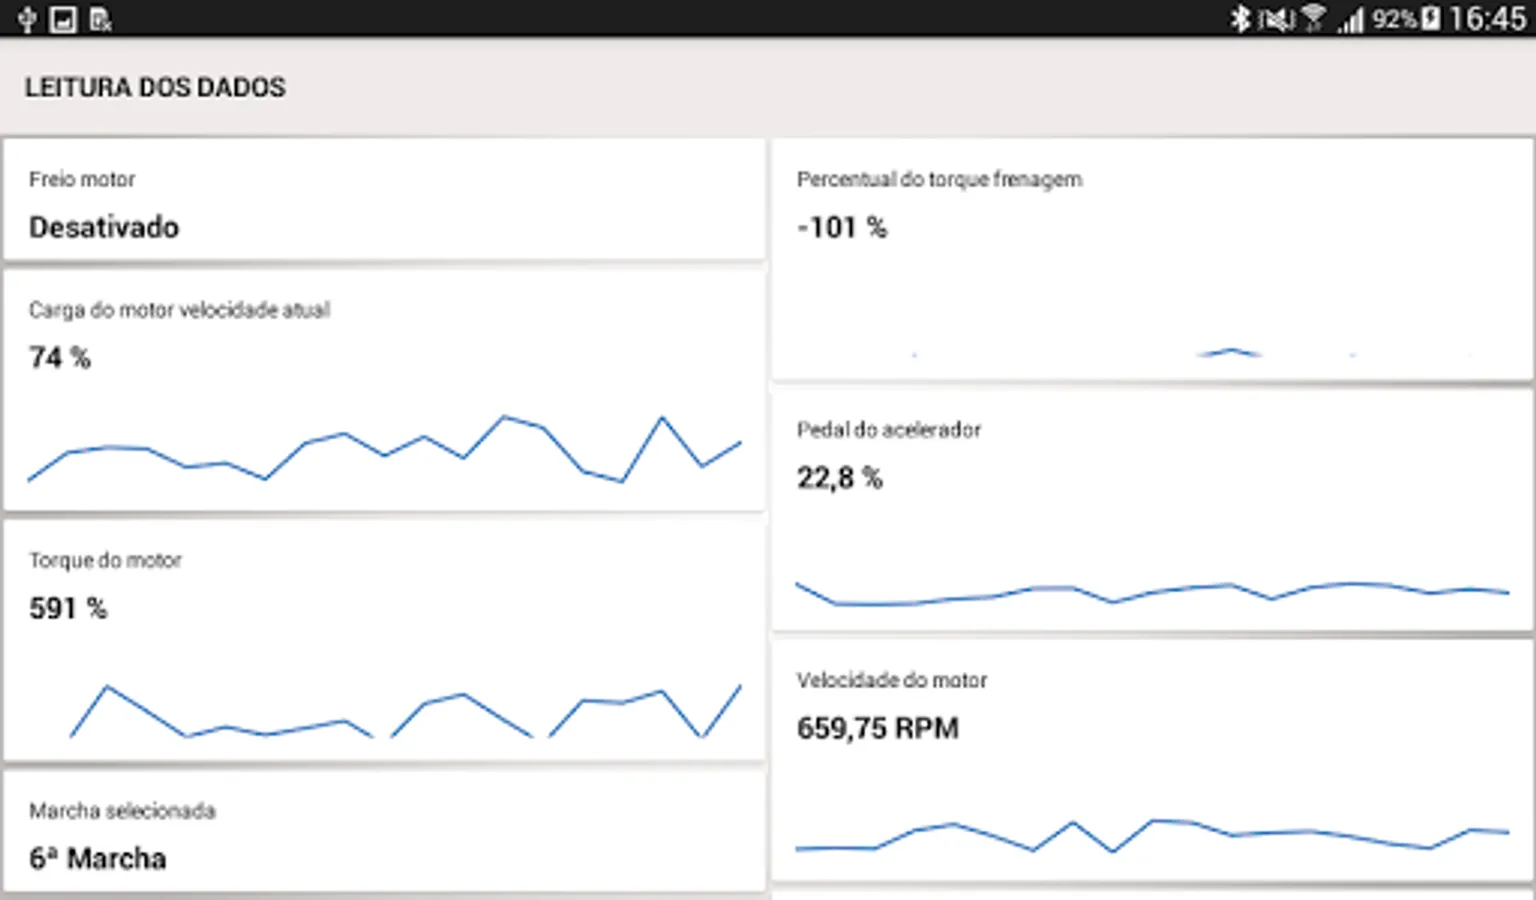Tap Carga do motor velocidade atual label
The height and width of the screenshot is (900, 1536).
[x=179, y=310]
